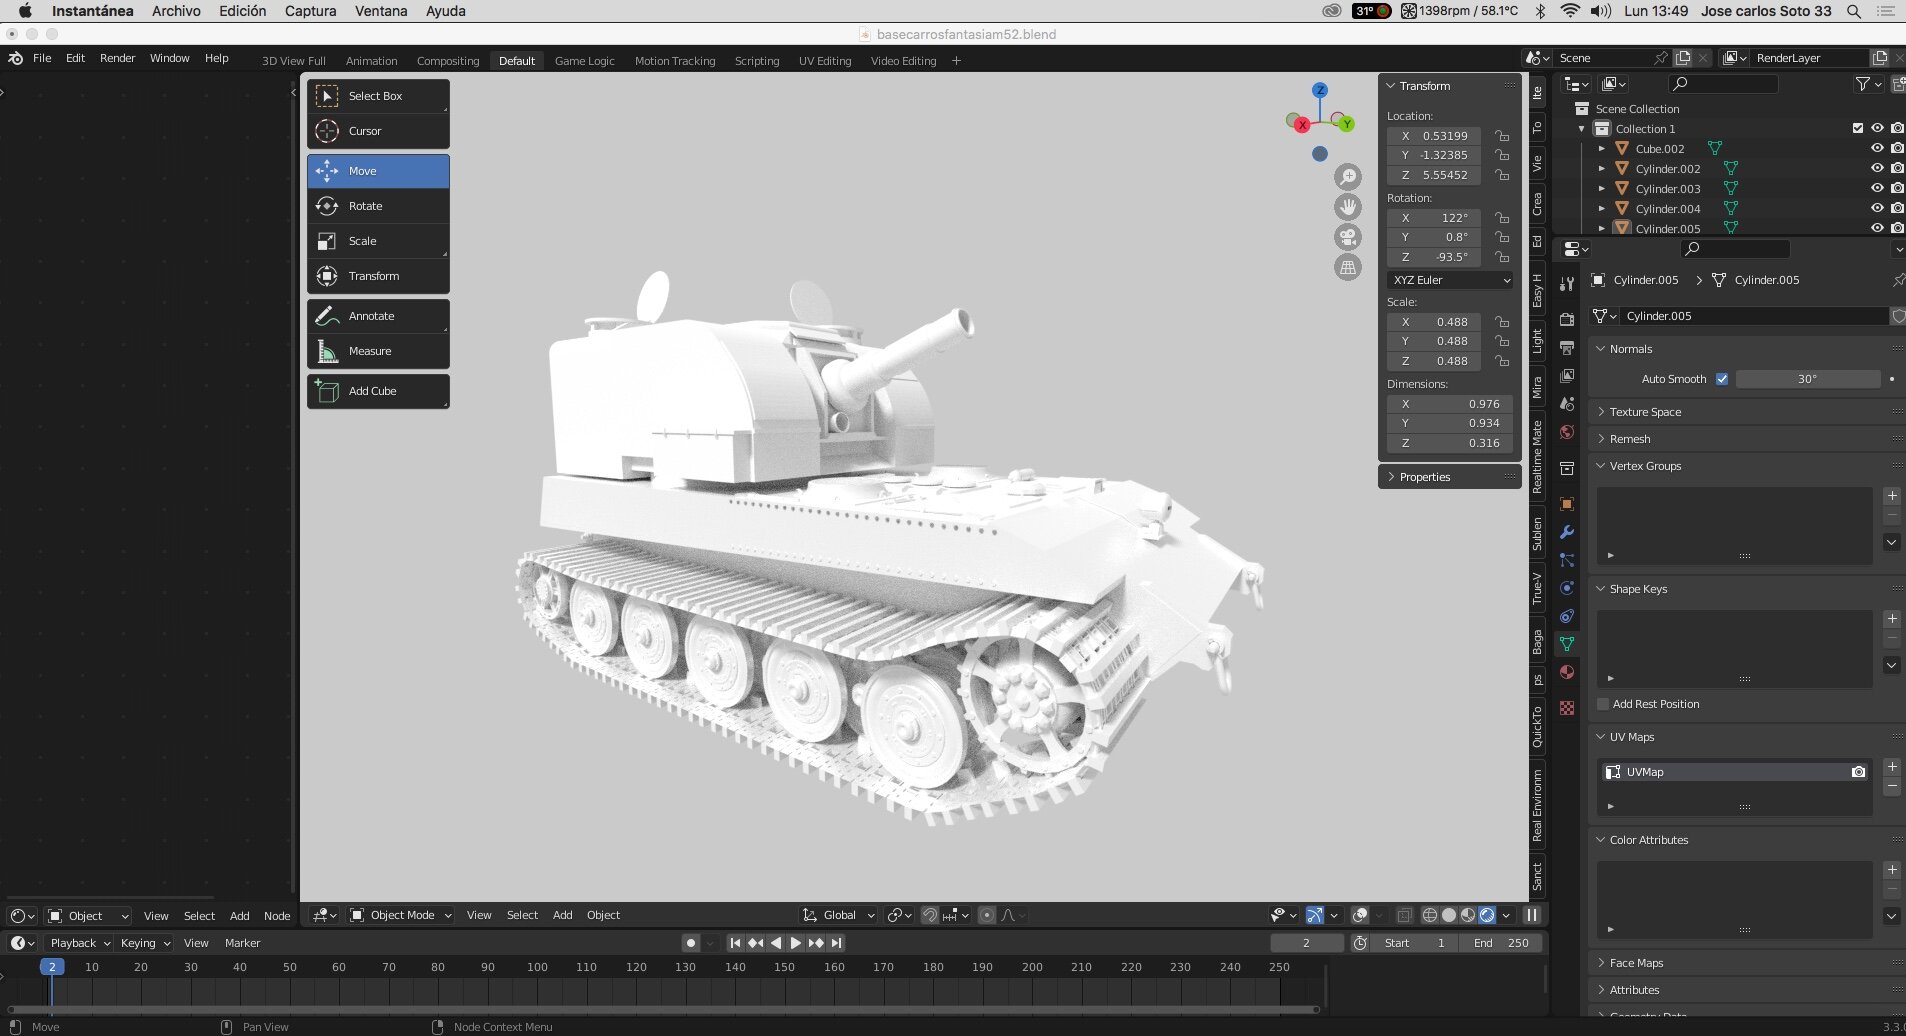Viewport: 1906px width, 1036px height.
Task: Add new UV map plus button
Action: 1892,767
